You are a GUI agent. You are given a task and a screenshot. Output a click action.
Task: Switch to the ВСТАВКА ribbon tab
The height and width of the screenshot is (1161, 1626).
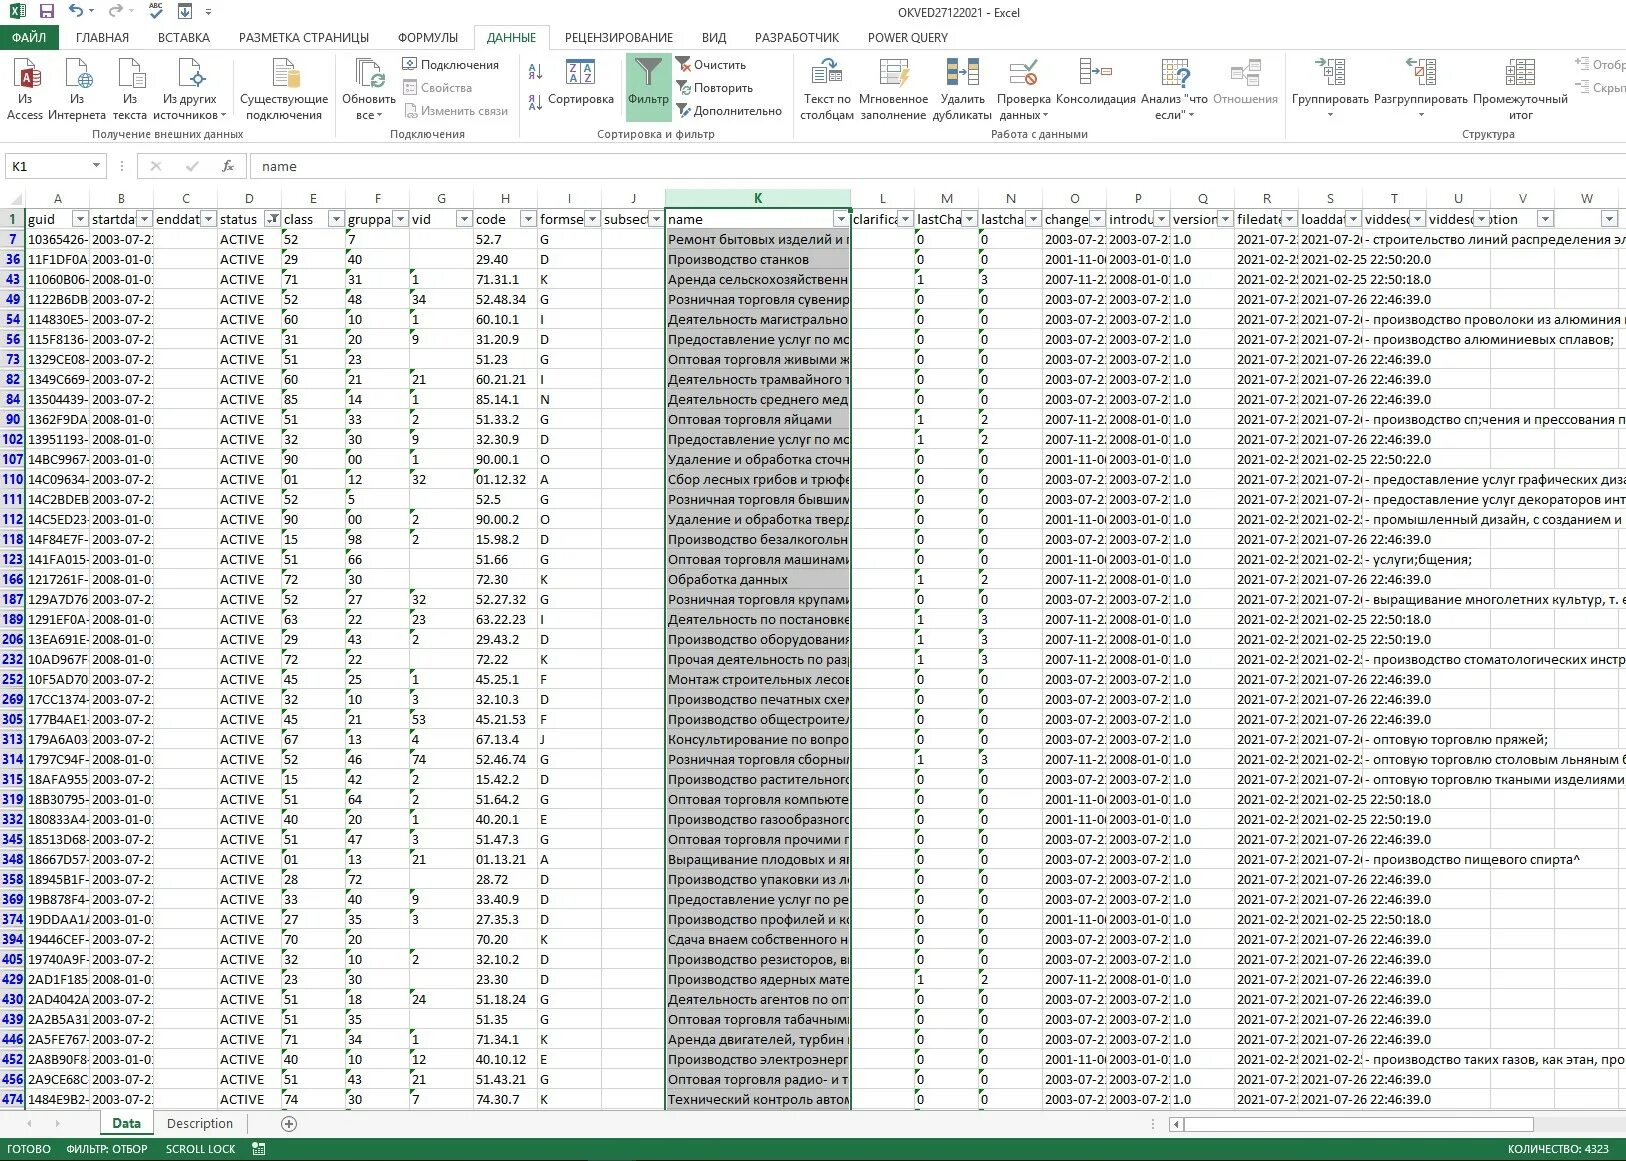point(184,37)
